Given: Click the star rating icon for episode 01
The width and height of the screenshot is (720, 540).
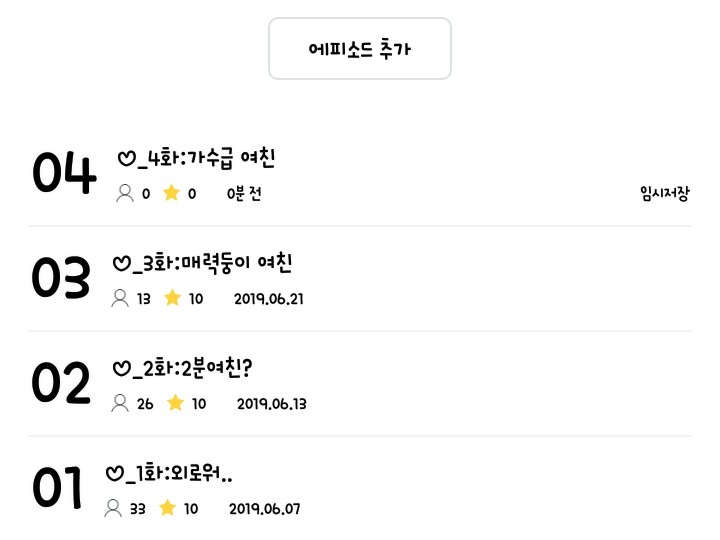Looking at the screenshot, I should pyautogui.click(x=167, y=508).
